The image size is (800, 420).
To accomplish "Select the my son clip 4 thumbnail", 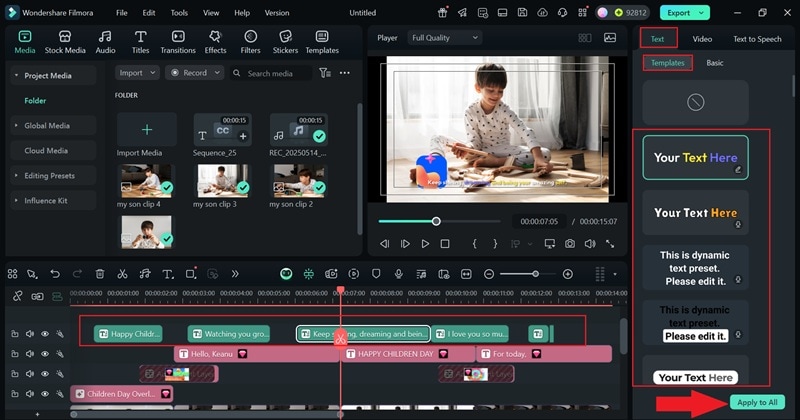I will 146,181.
